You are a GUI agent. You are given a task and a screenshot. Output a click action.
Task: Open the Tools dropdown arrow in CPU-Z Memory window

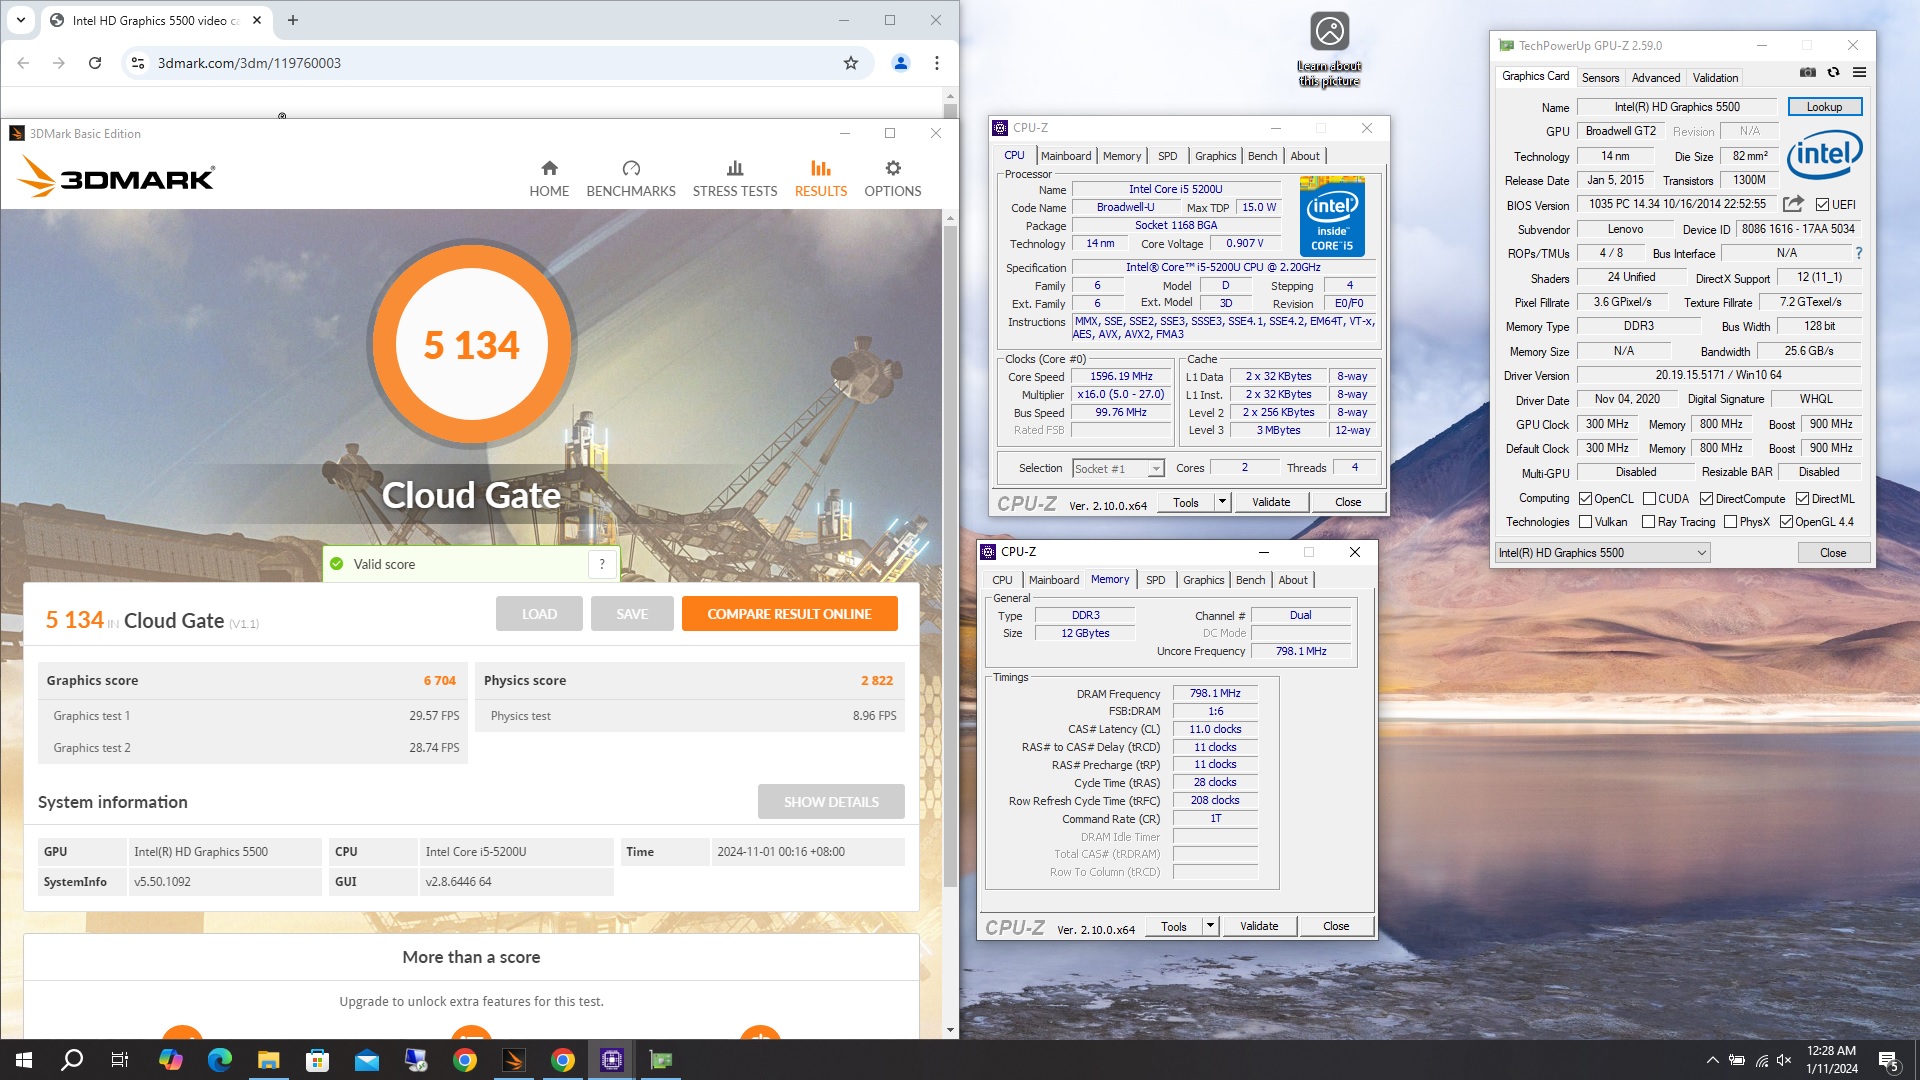click(1210, 926)
